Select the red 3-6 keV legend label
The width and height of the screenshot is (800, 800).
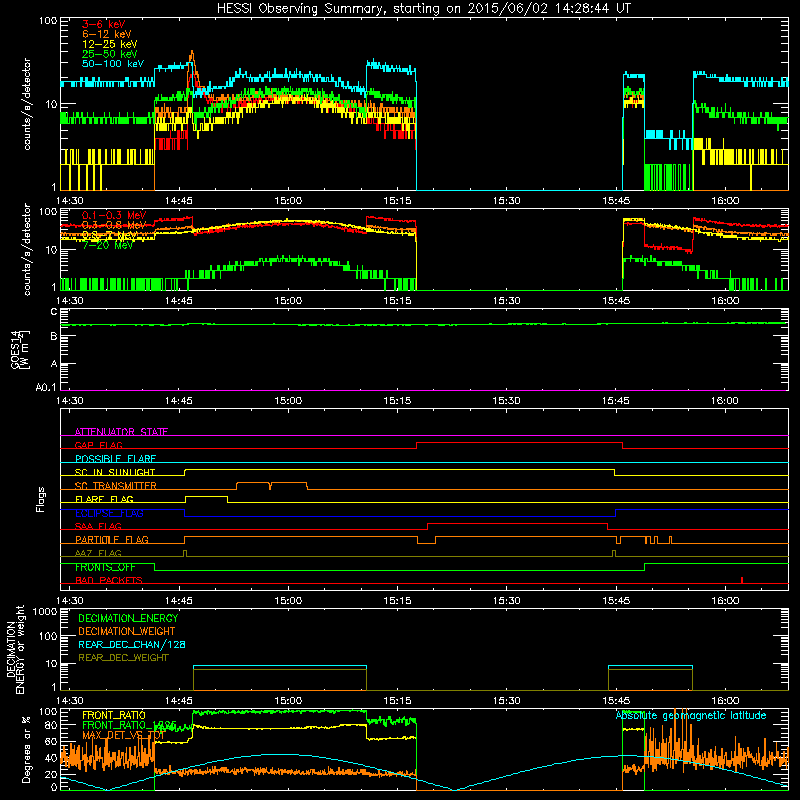pos(104,24)
